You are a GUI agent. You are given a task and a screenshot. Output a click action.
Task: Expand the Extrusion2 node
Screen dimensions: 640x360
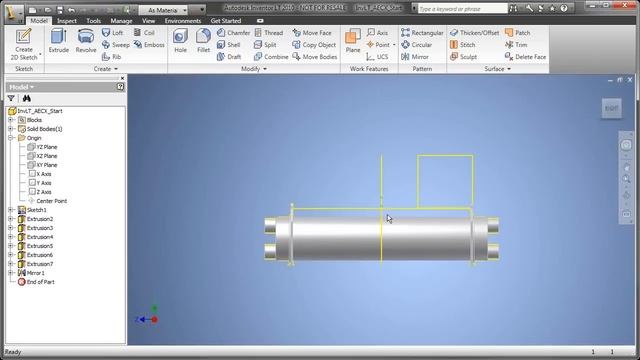pos(11,219)
